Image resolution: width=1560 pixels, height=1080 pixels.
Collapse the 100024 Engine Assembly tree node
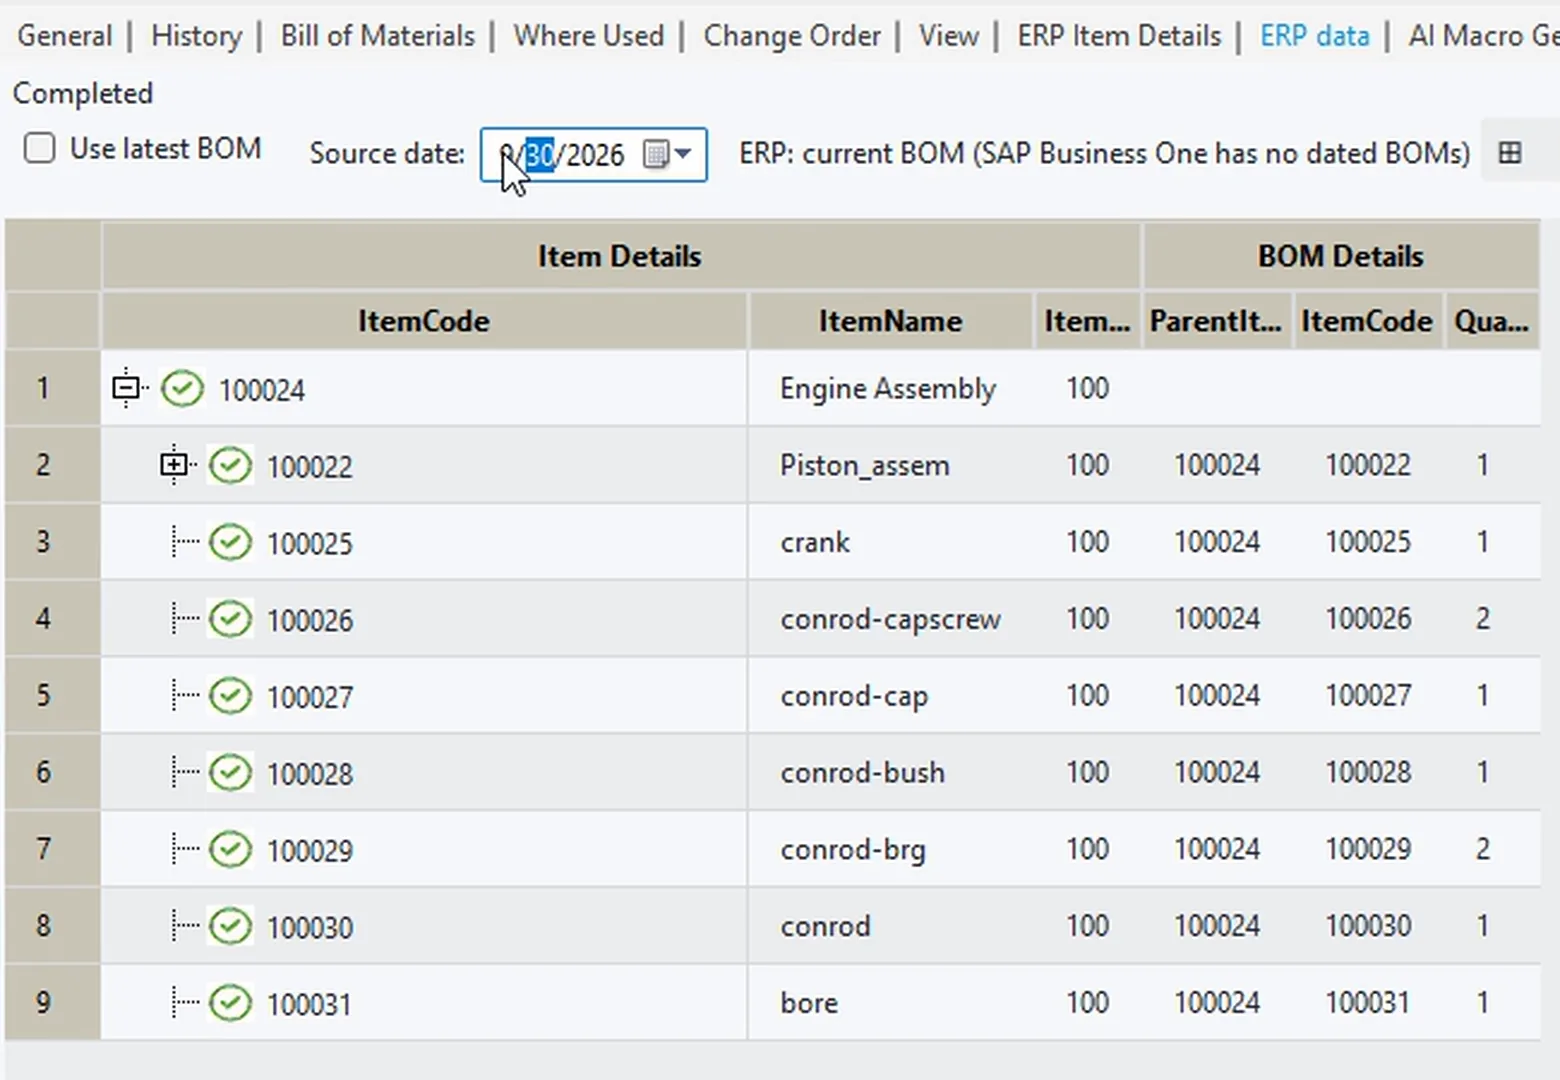tap(126, 387)
